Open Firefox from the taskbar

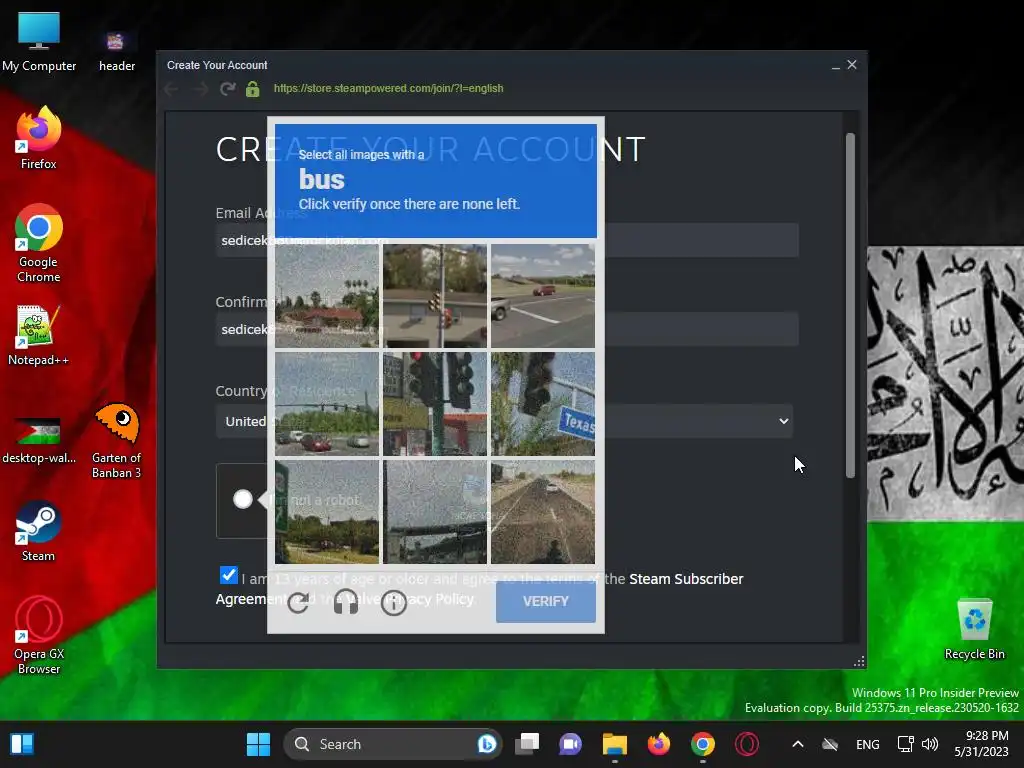(658, 744)
